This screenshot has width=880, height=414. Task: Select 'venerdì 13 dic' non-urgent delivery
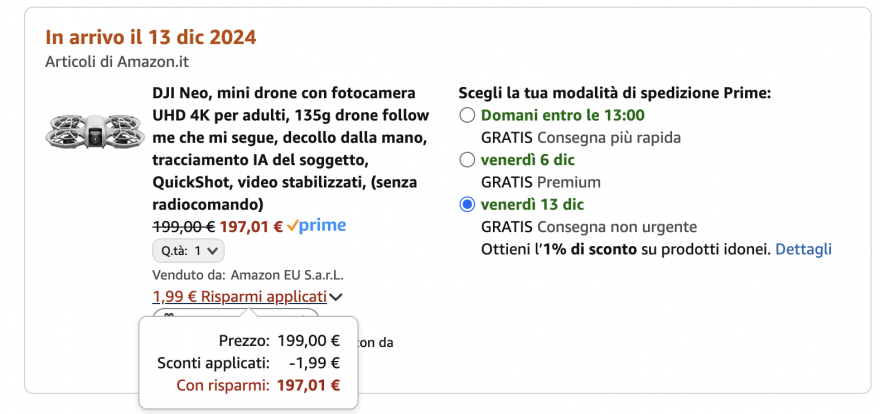467,204
